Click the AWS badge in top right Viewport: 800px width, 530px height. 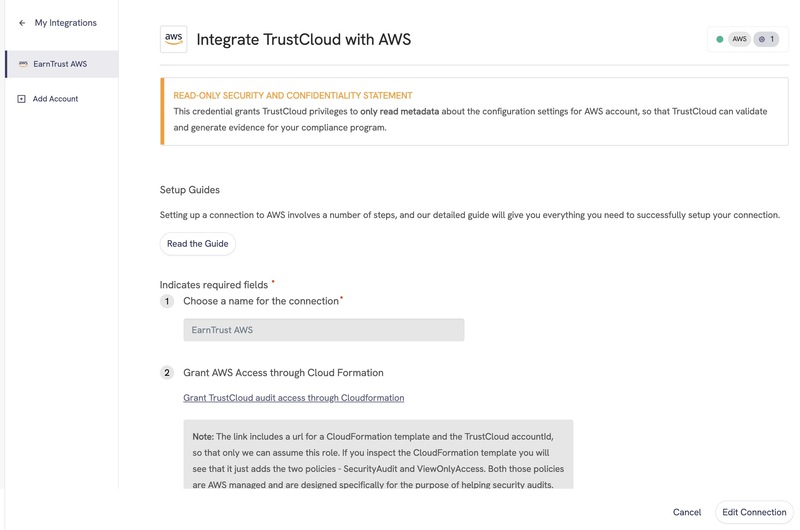pos(739,39)
